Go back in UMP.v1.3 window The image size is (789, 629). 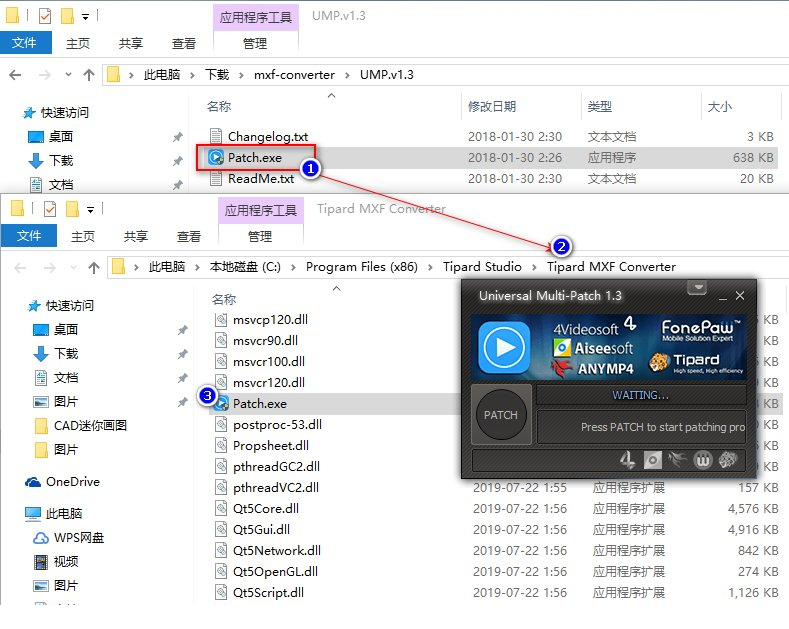point(16,75)
